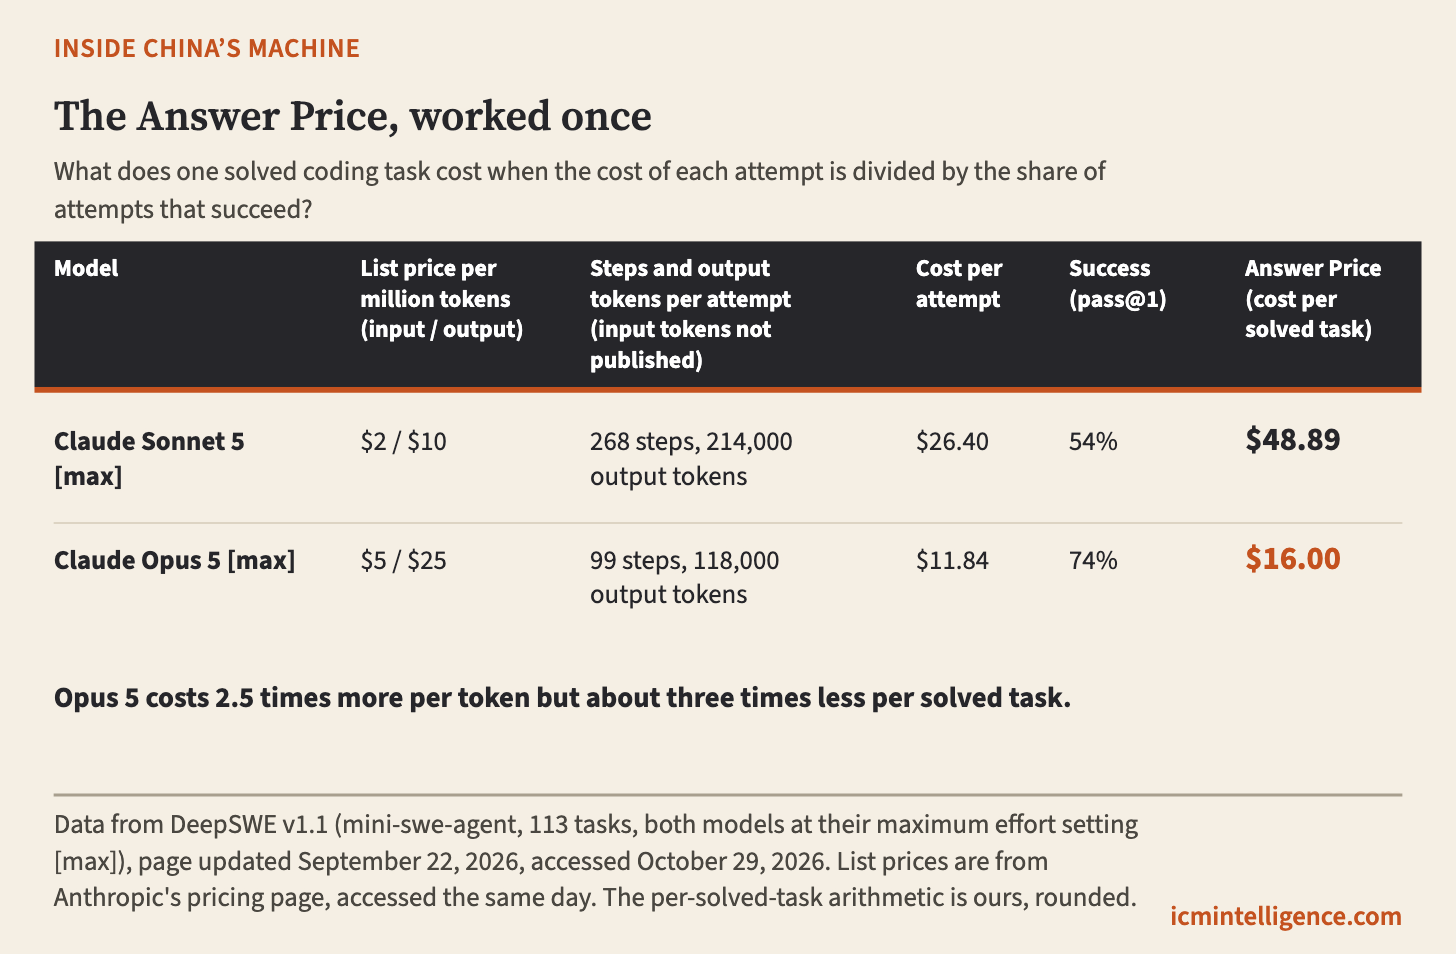This screenshot has width=1456, height=954.
Task: Click the bold Opus 5 summary sentence
Action: tap(562, 698)
